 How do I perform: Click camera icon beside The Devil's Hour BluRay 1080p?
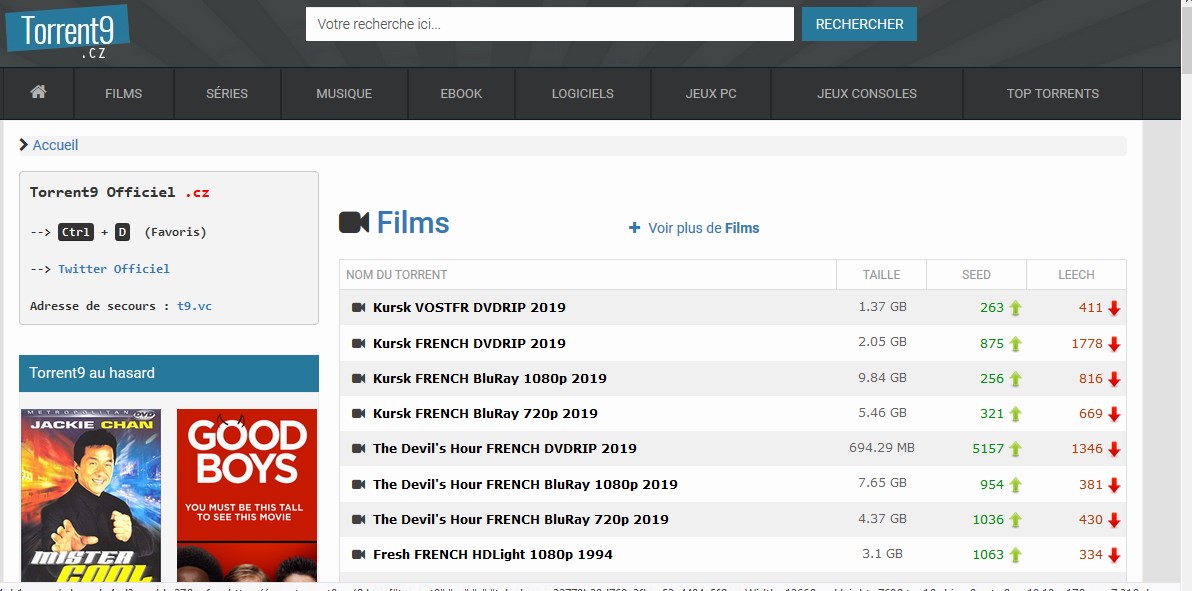359,484
